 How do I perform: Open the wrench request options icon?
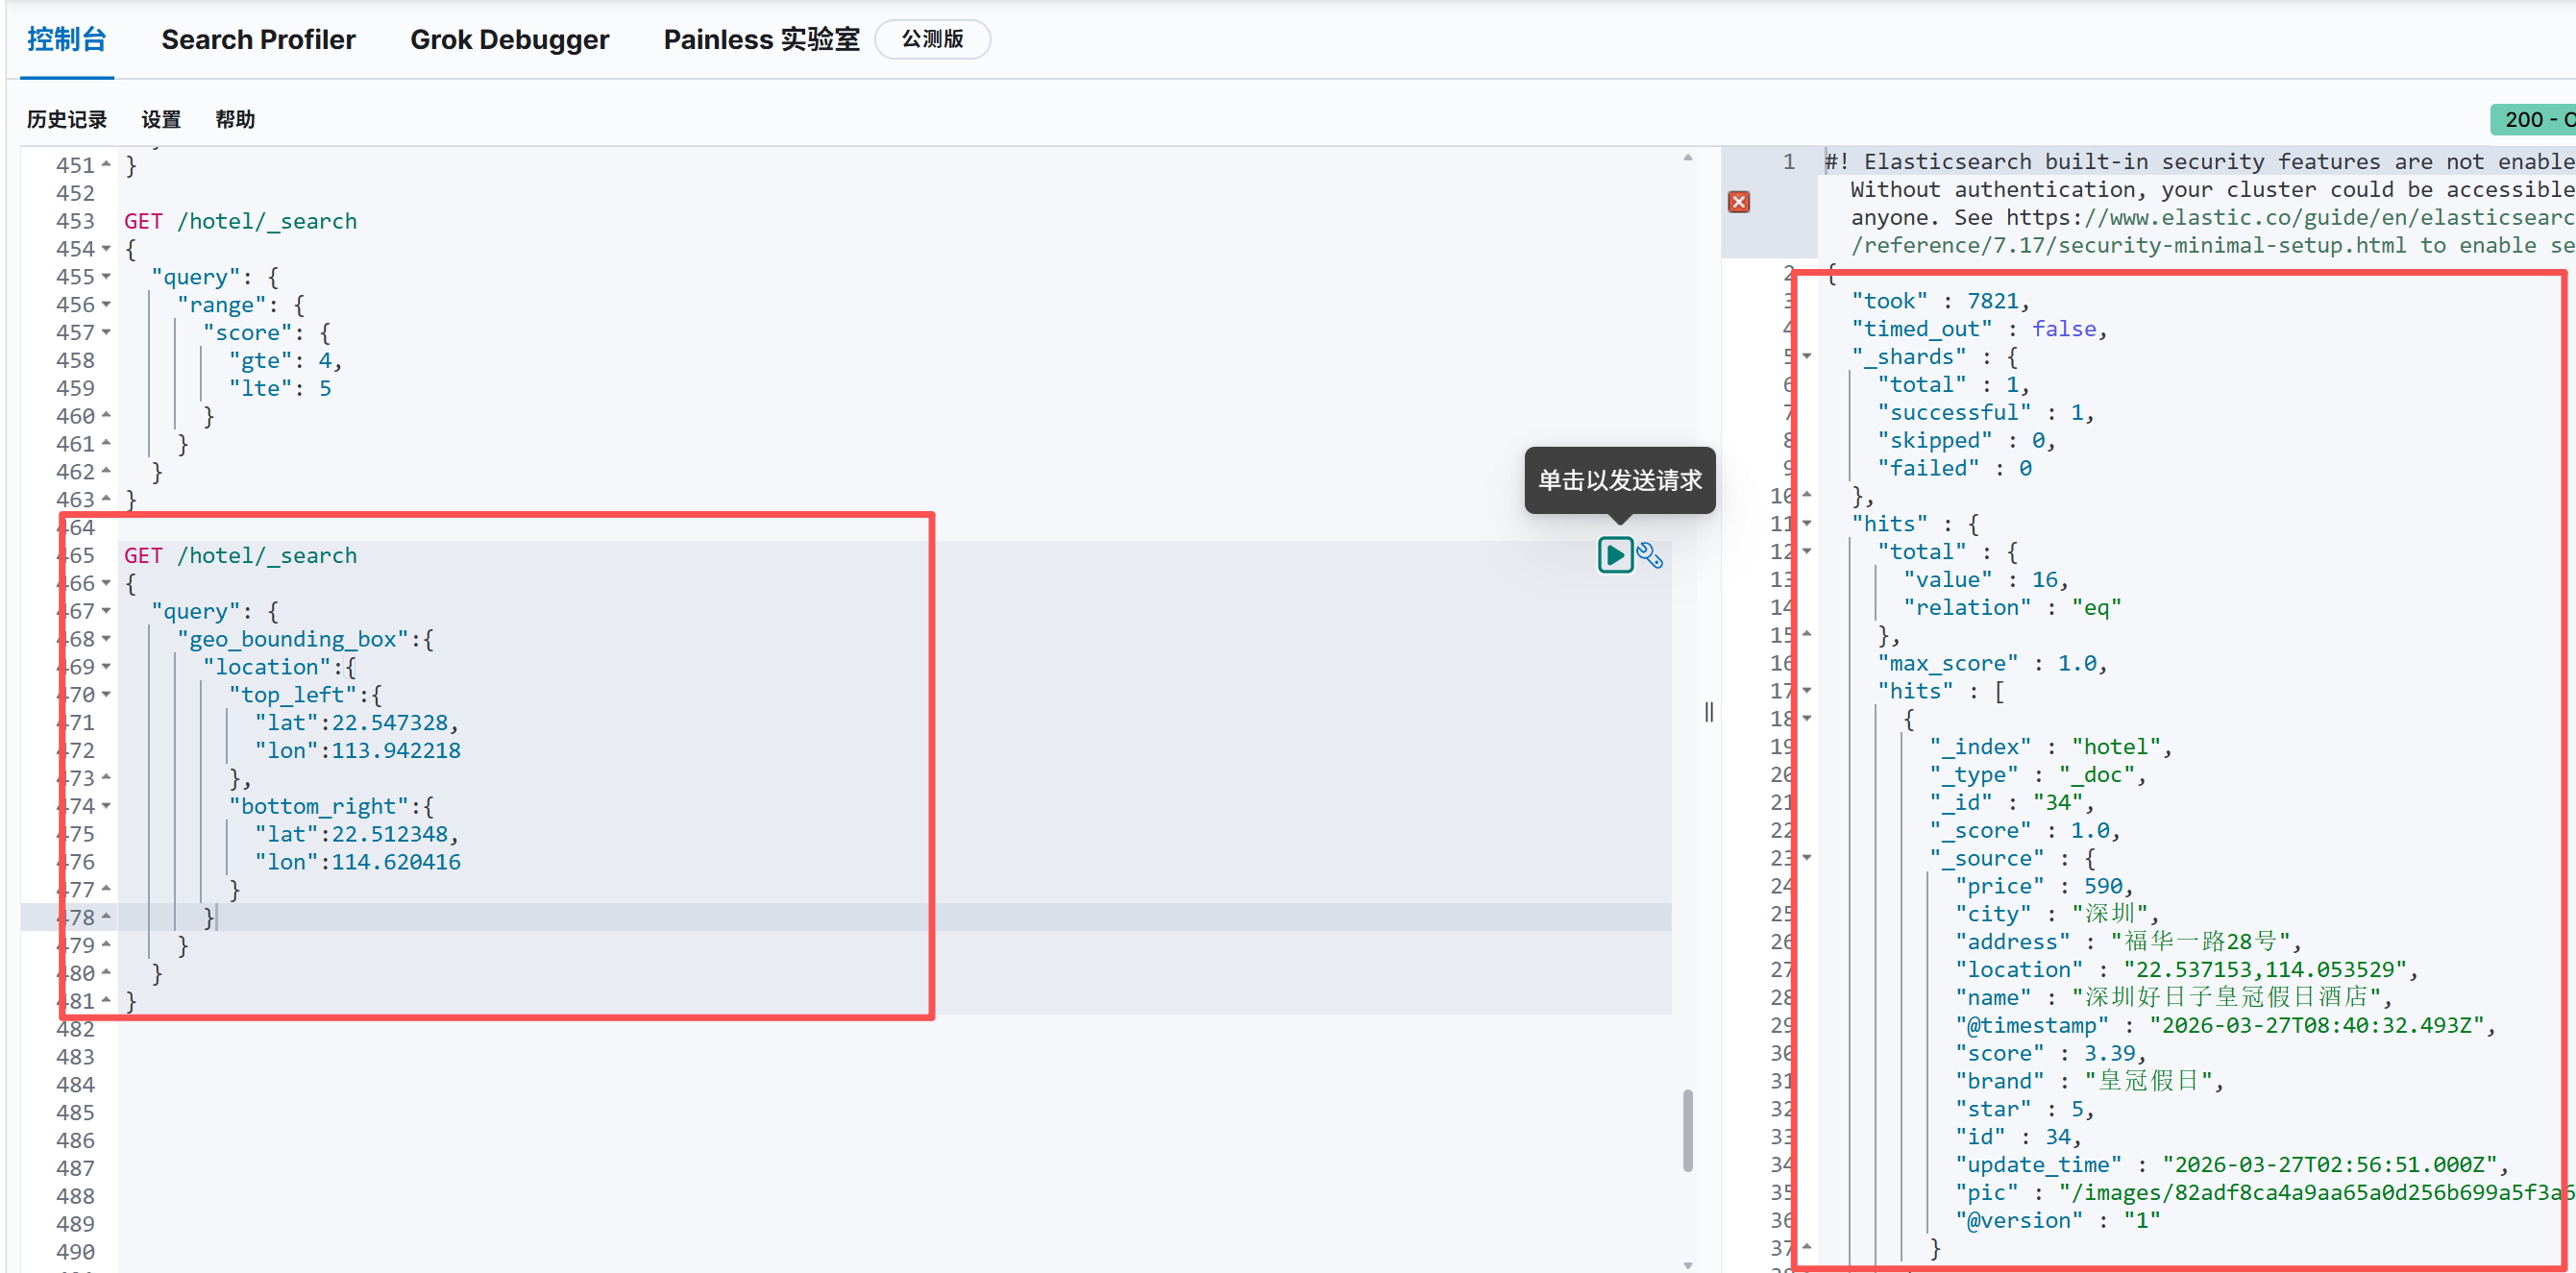(x=1649, y=556)
